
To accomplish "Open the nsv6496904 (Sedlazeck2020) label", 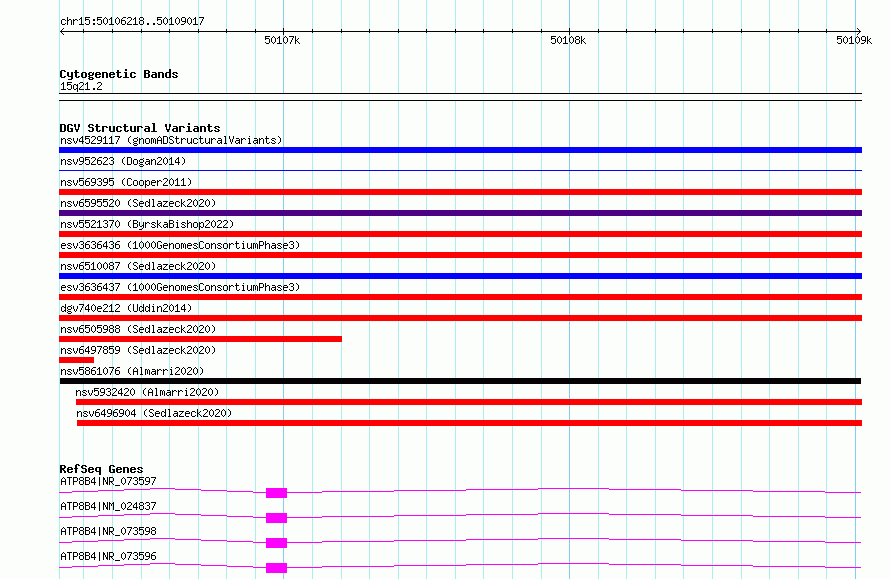I will (154, 413).
